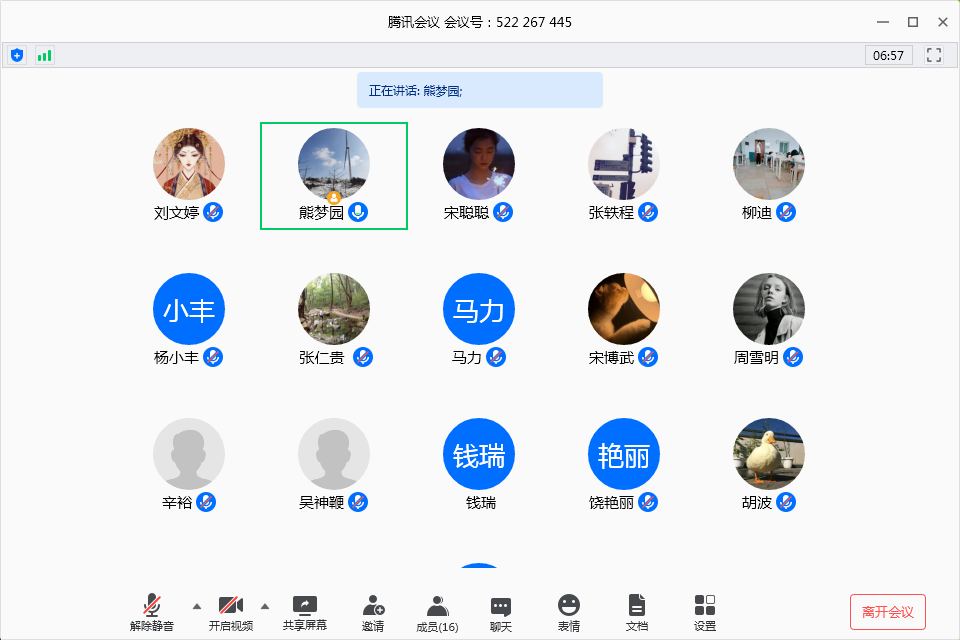The width and height of the screenshot is (960, 640).
Task: Expand audio options arrow beside 解除静音
Action: tap(196, 605)
